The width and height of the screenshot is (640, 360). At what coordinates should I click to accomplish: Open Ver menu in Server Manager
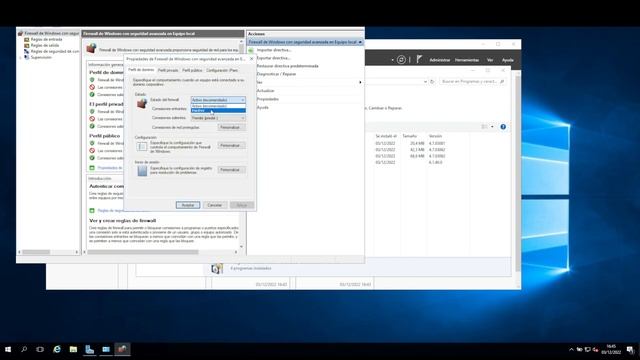click(490, 60)
